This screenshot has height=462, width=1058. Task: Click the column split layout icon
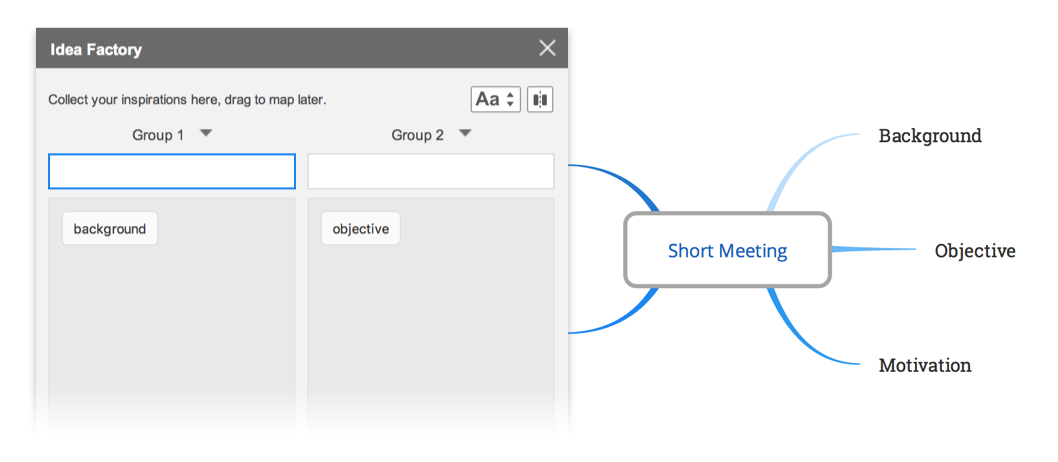coord(540,99)
